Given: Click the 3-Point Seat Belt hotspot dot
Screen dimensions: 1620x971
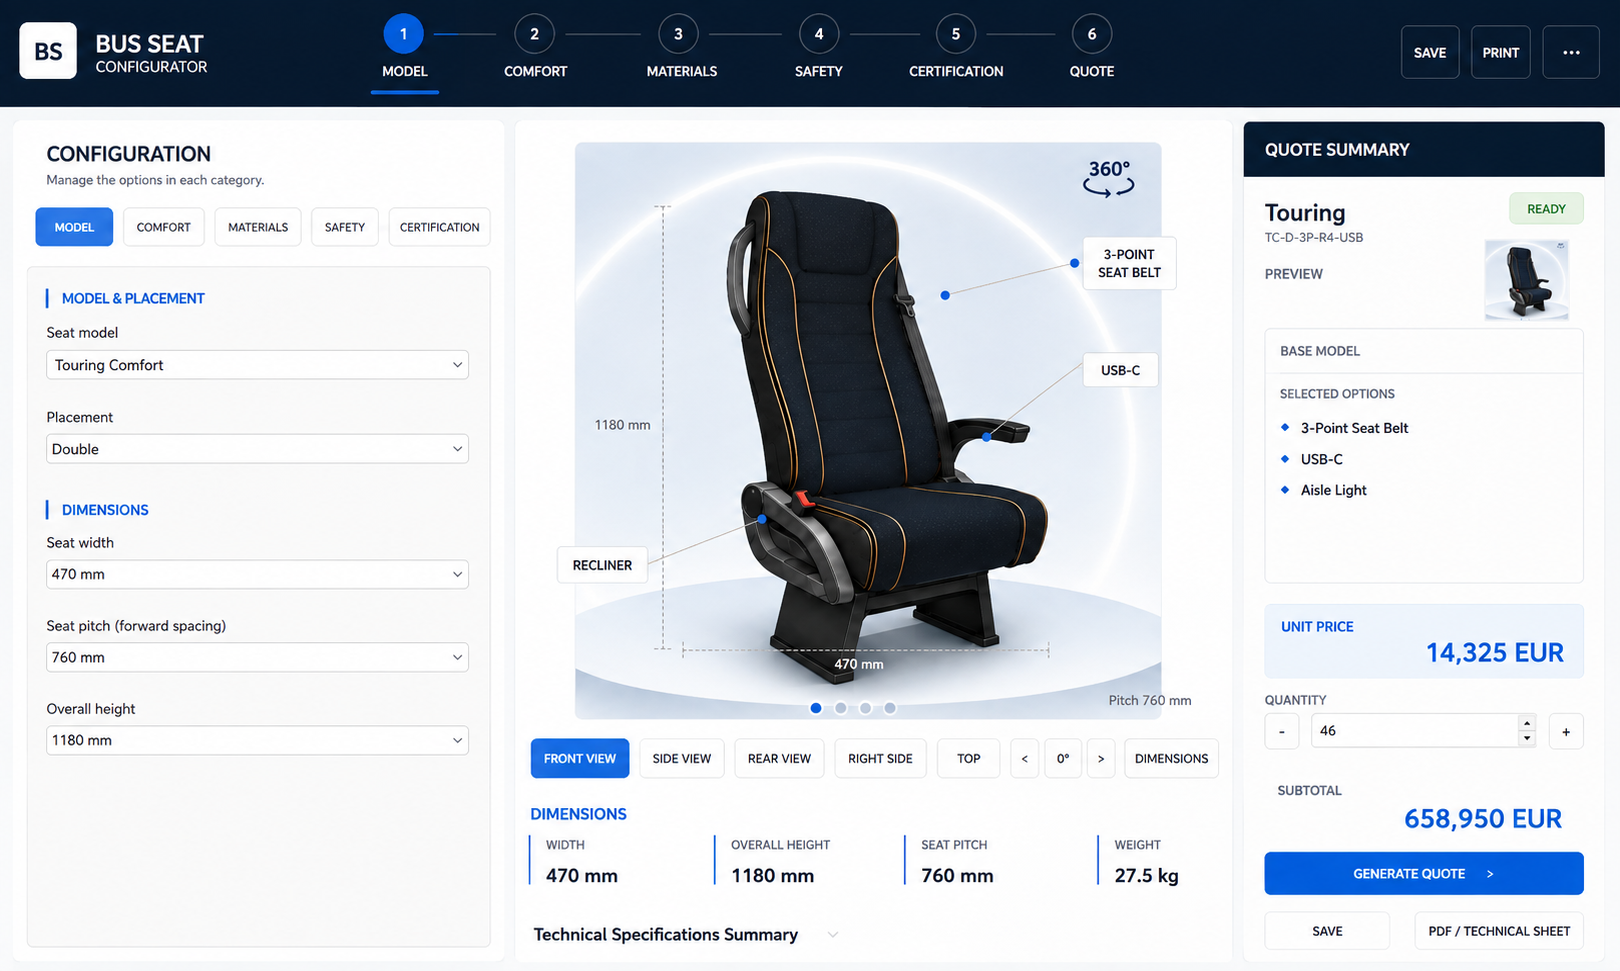Looking at the screenshot, I should [945, 295].
